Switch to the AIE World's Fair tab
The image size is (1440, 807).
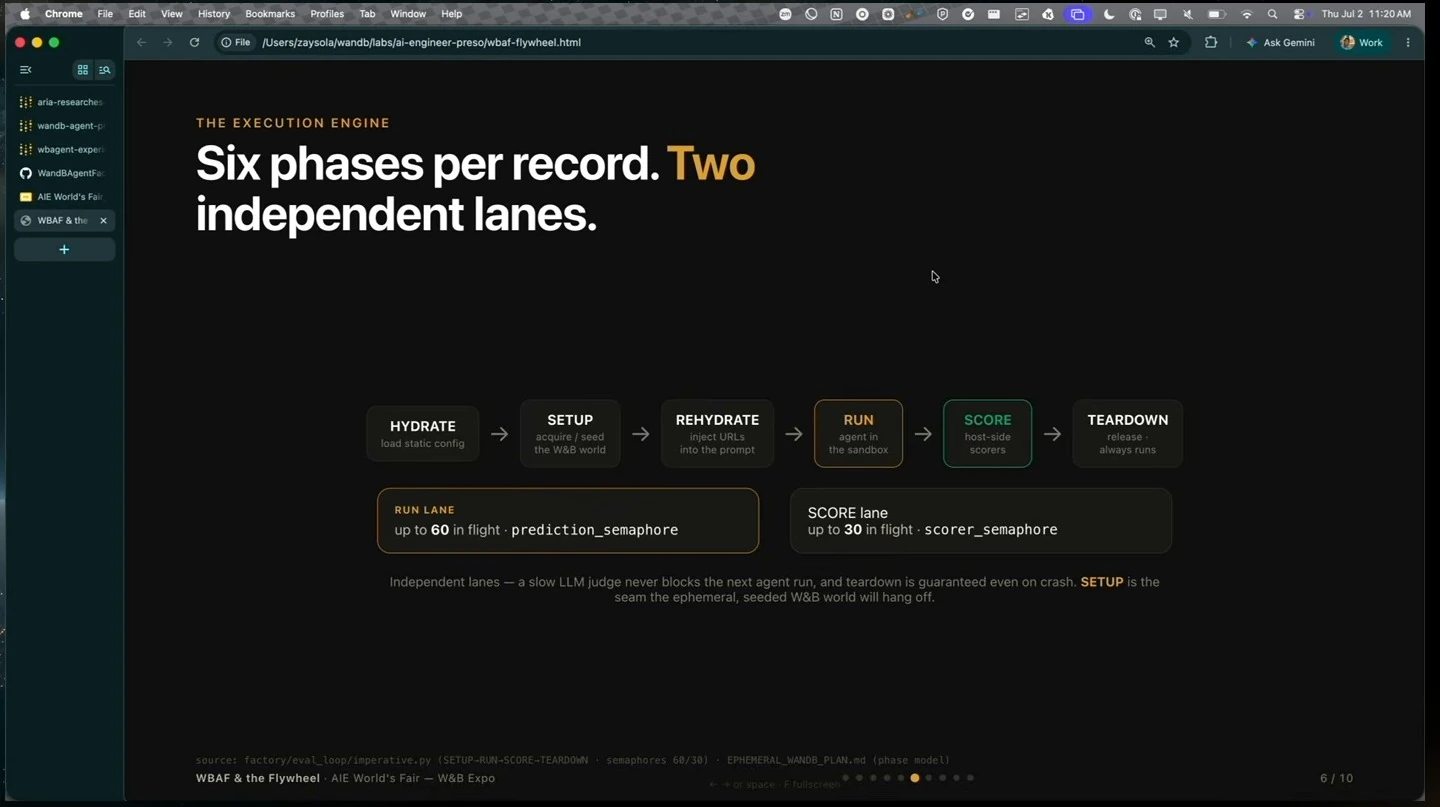coord(64,197)
